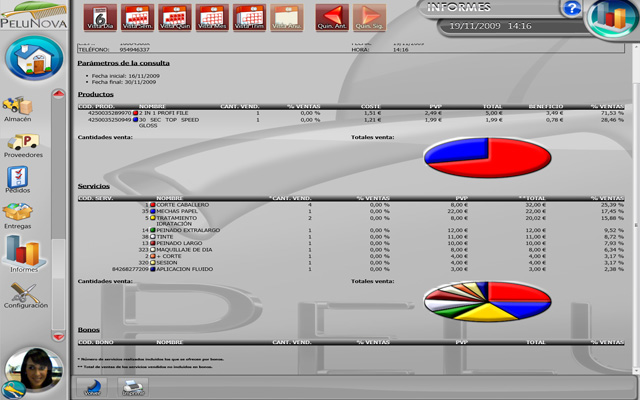Viewport: 640px width, 400px height.
Task: Go to previous fortnight with Quin. Ant.
Action: (x=332, y=18)
